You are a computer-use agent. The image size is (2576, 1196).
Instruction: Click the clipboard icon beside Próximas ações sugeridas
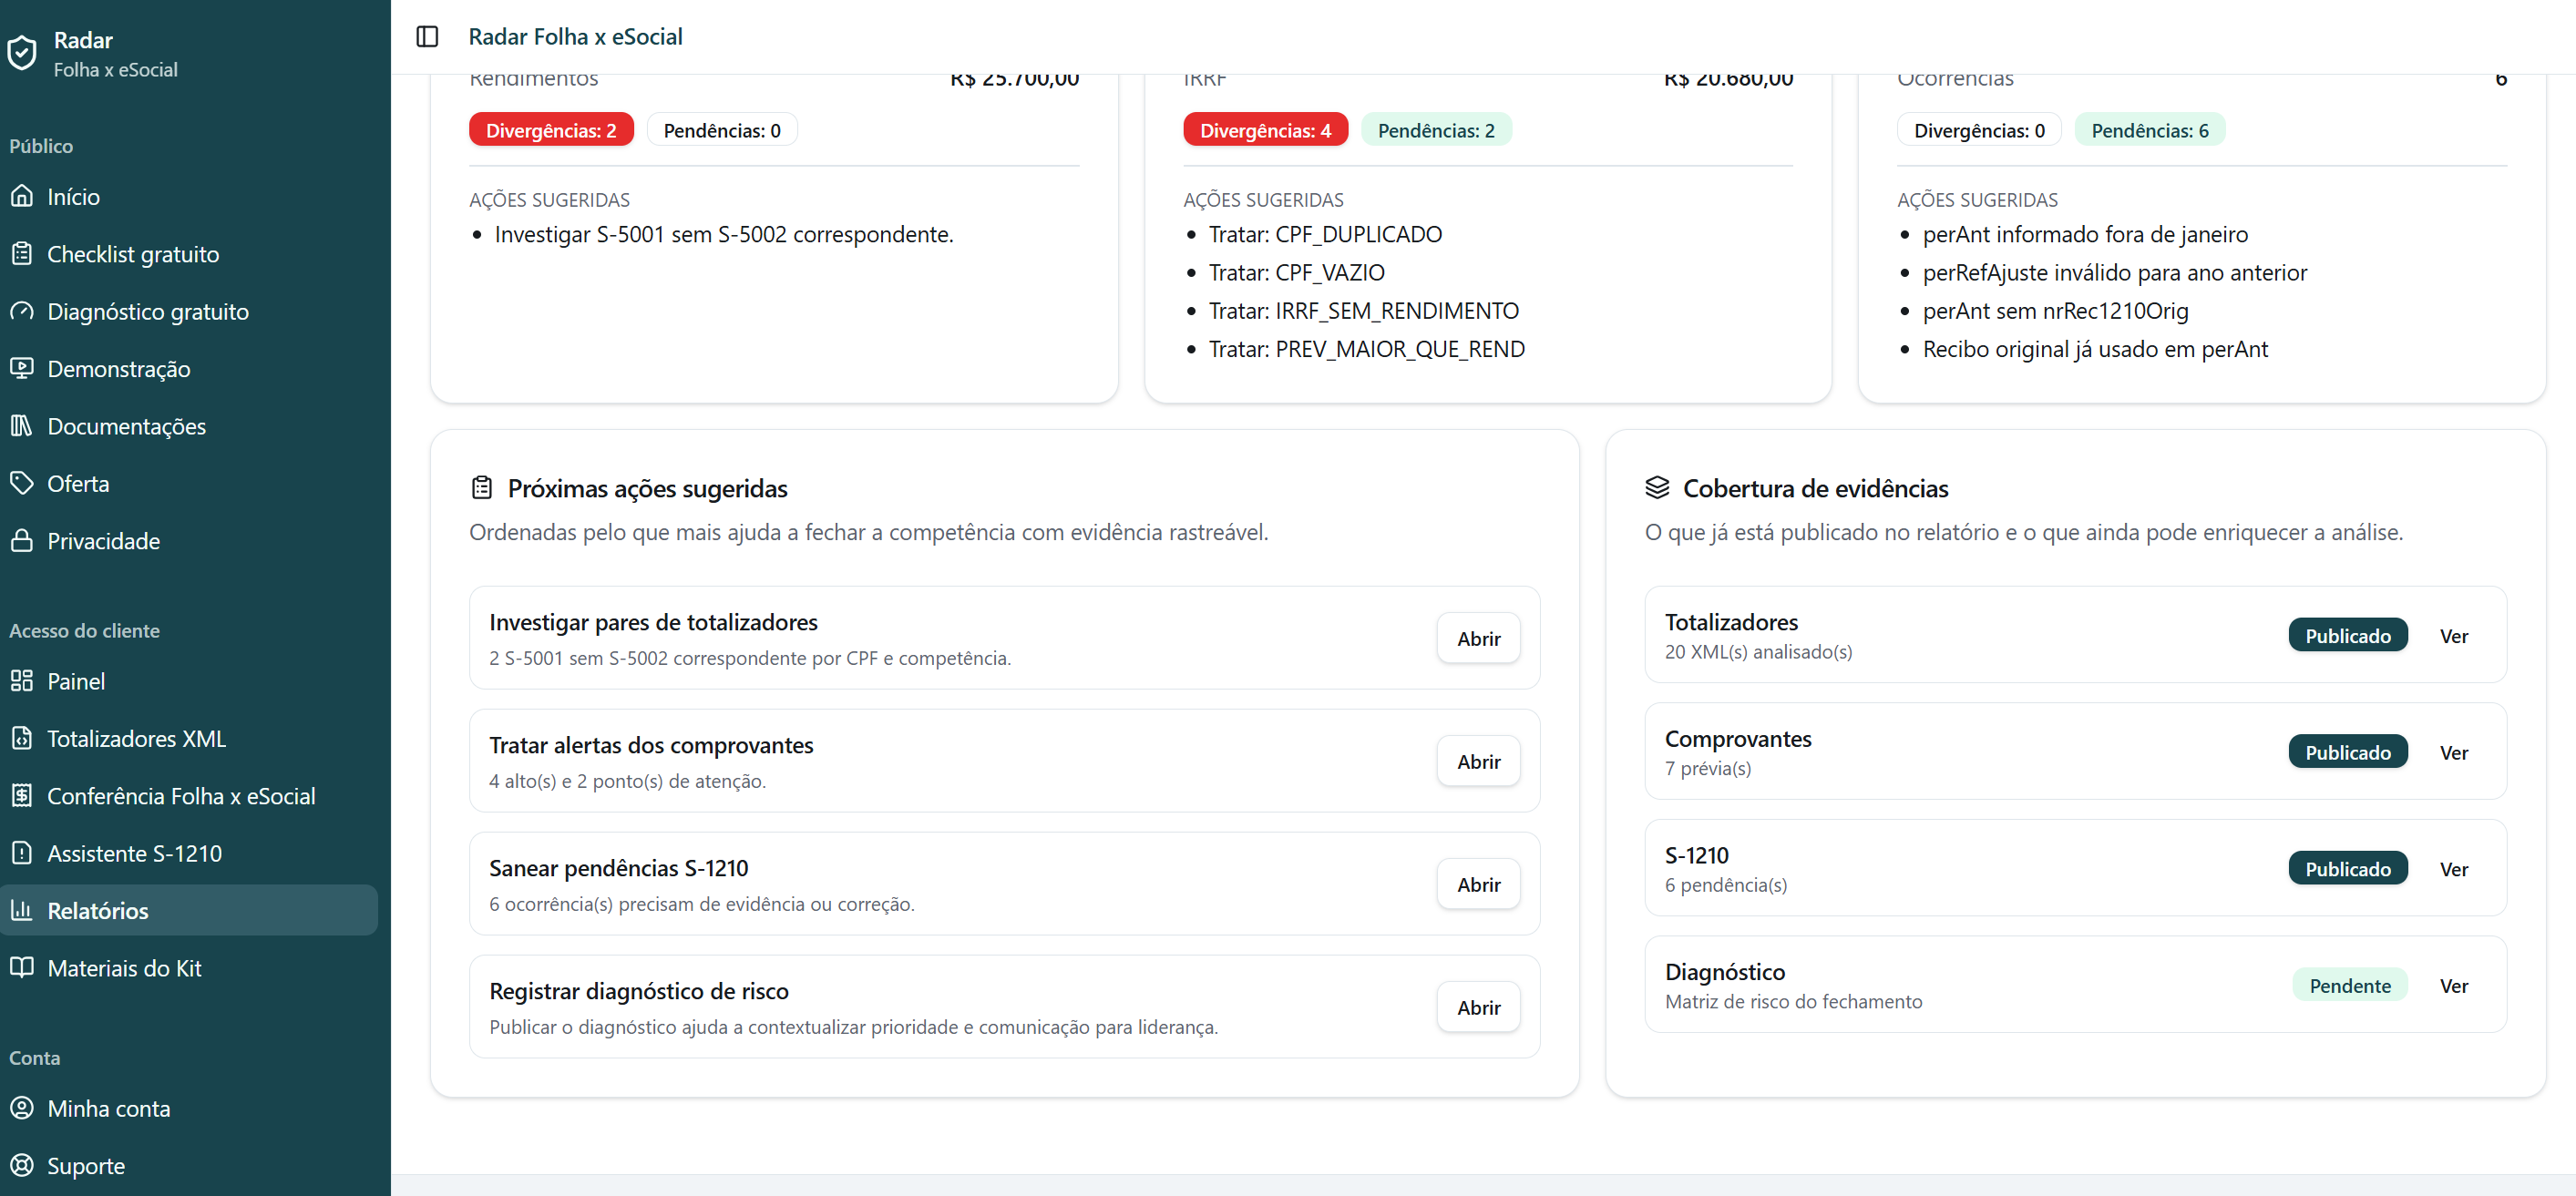pyautogui.click(x=482, y=488)
